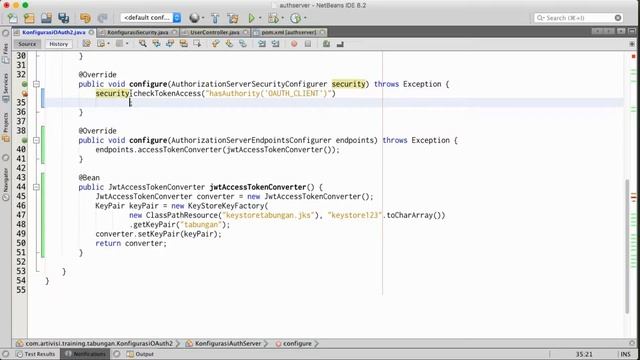Screen dimensions: 640x360
Task: Click the New Project icon
Action: tap(29, 18)
